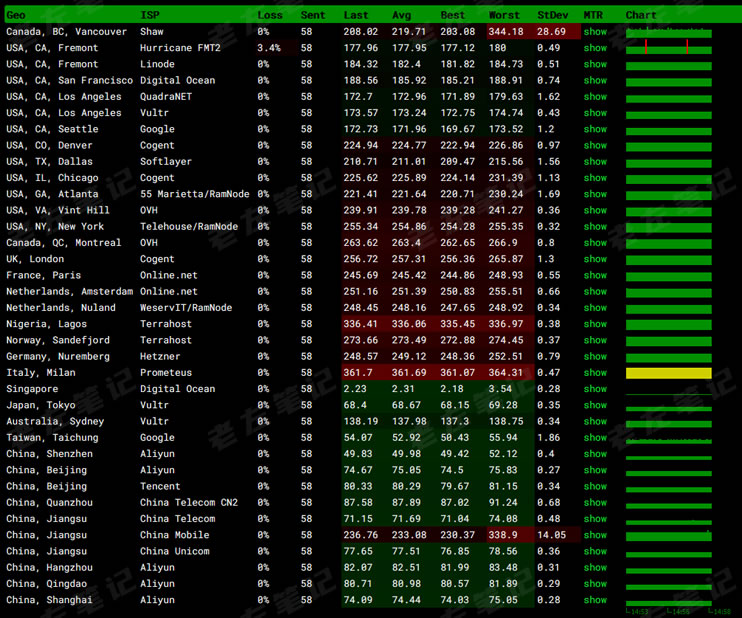Click show for Chicago Cogent row
Viewport: 742px width, 618px height.
click(595, 178)
